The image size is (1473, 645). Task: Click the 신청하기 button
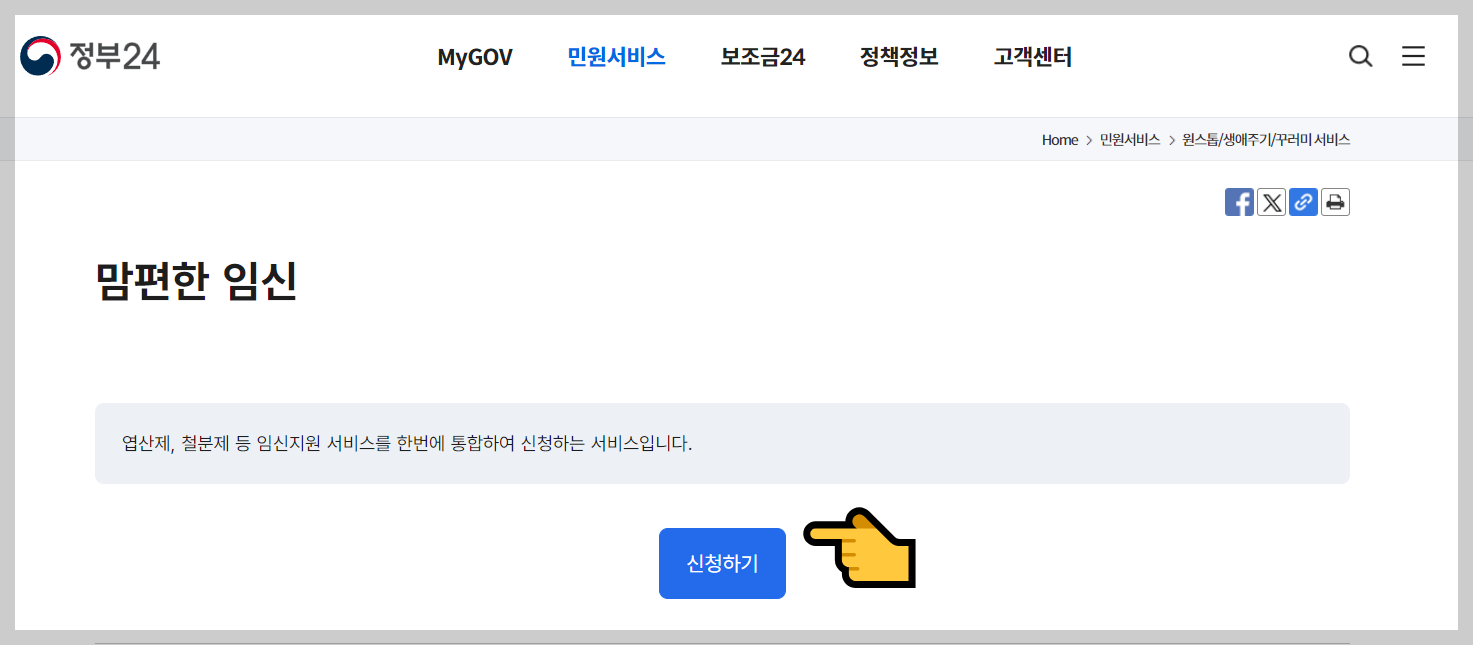click(722, 562)
